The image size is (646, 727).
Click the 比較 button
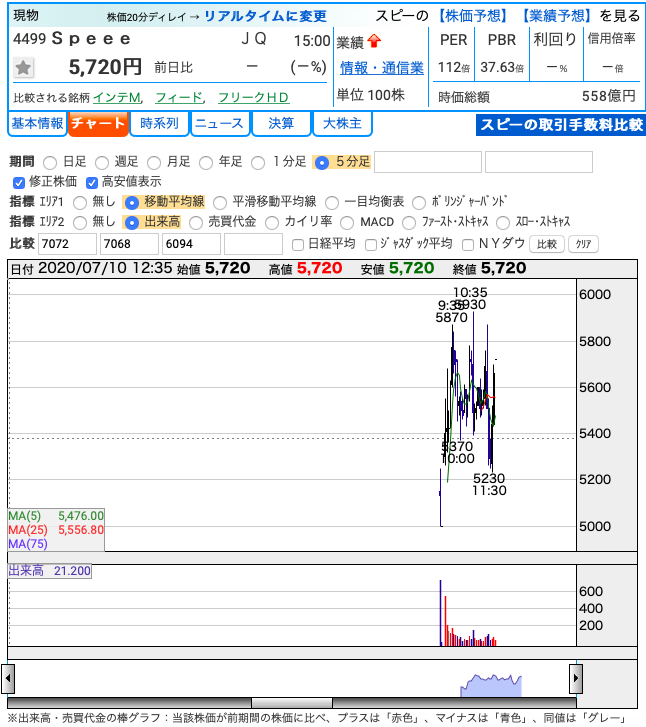click(547, 244)
